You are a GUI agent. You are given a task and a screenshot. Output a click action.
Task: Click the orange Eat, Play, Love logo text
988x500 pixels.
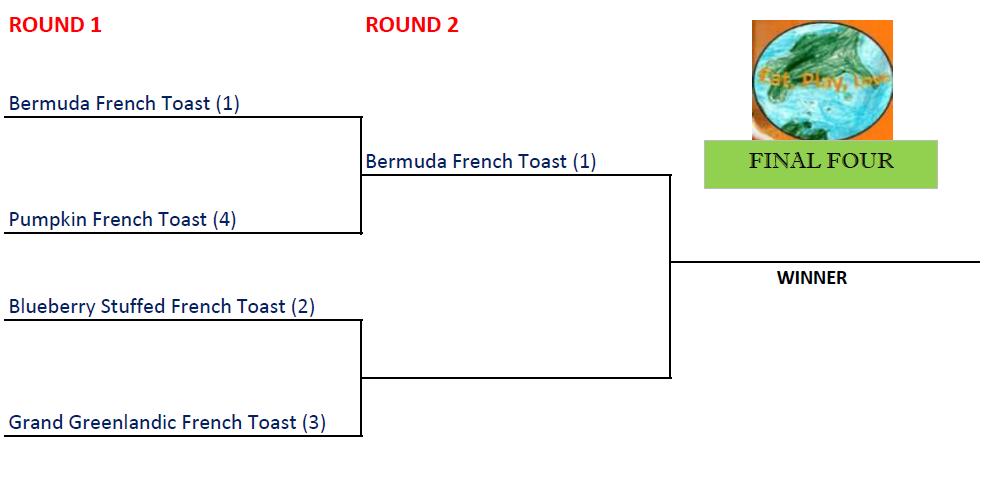[821, 78]
